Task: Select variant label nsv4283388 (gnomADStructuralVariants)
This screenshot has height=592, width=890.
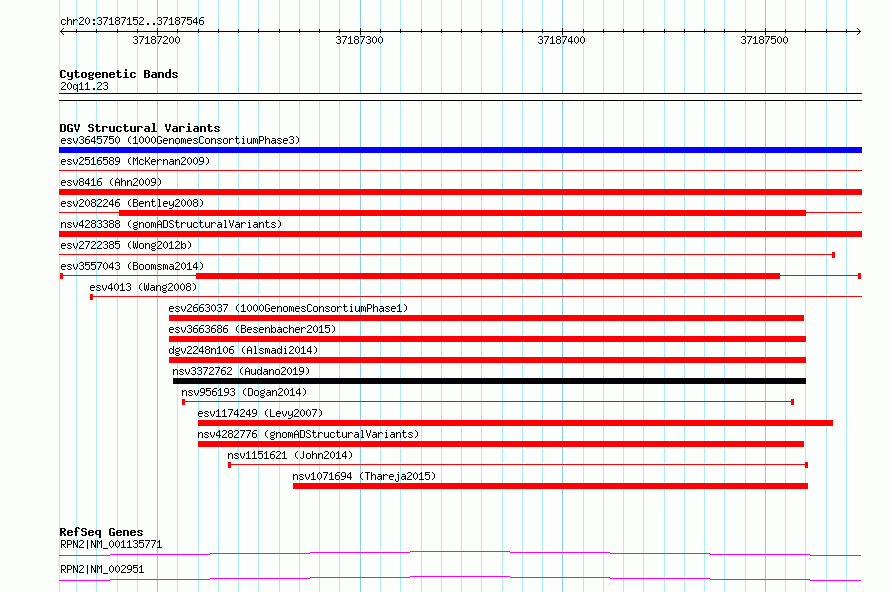Action: (171, 224)
